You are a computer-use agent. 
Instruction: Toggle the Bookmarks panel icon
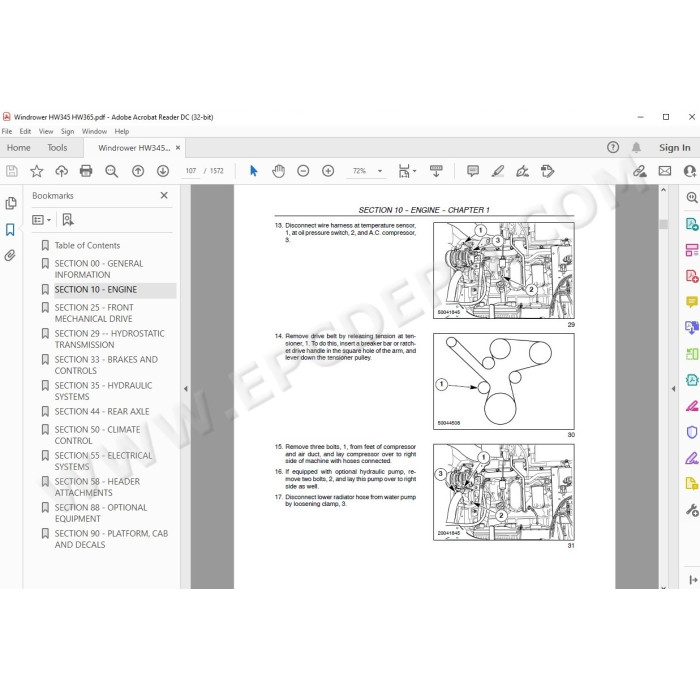click(10, 229)
